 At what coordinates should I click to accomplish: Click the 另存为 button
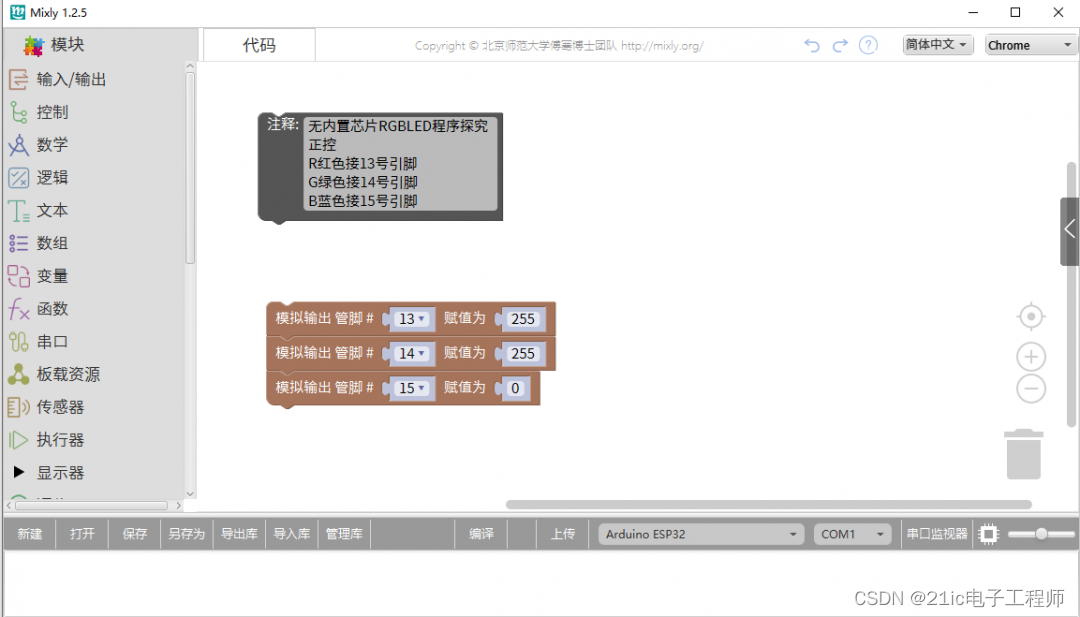(x=187, y=534)
